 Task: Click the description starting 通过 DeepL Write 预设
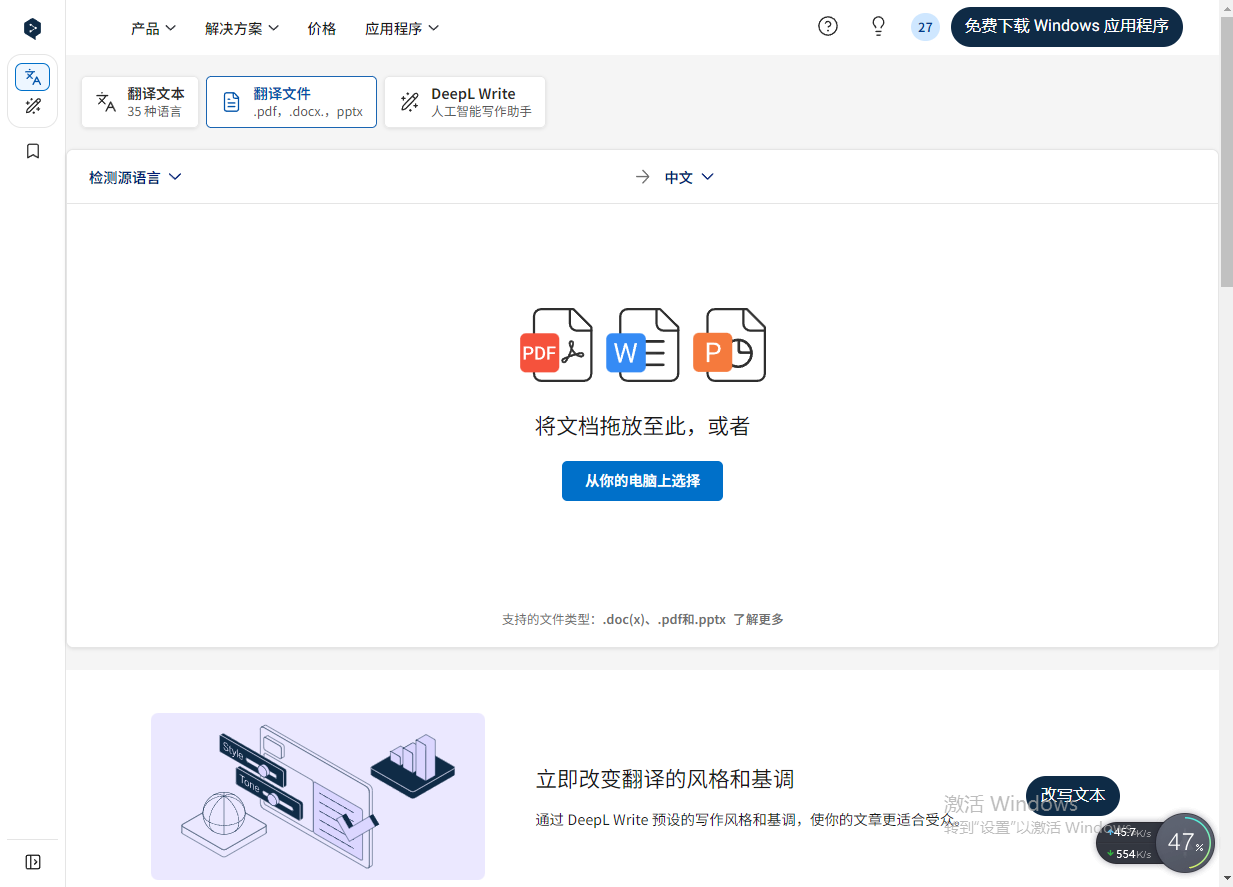coord(748,820)
